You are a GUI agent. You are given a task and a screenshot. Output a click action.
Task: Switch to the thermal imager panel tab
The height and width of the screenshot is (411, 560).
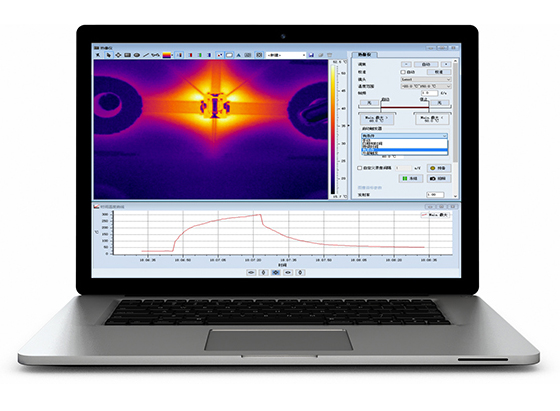click(x=364, y=55)
